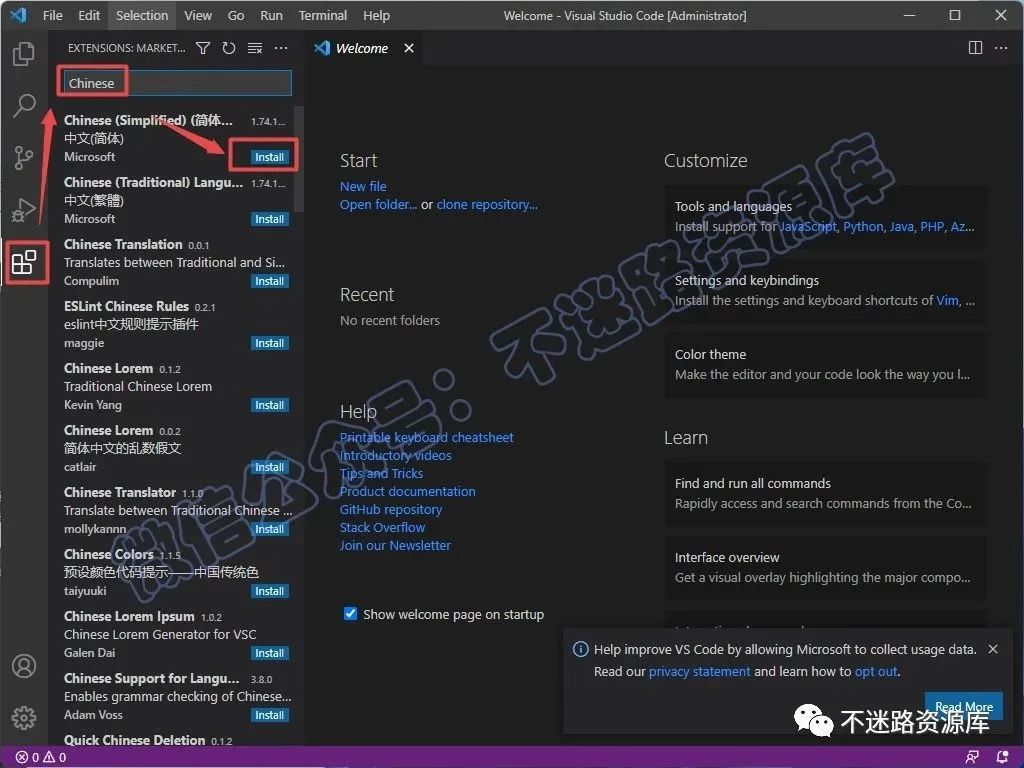Split the editor to the right
The height and width of the screenshot is (768, 1024).
coord(975,48)
